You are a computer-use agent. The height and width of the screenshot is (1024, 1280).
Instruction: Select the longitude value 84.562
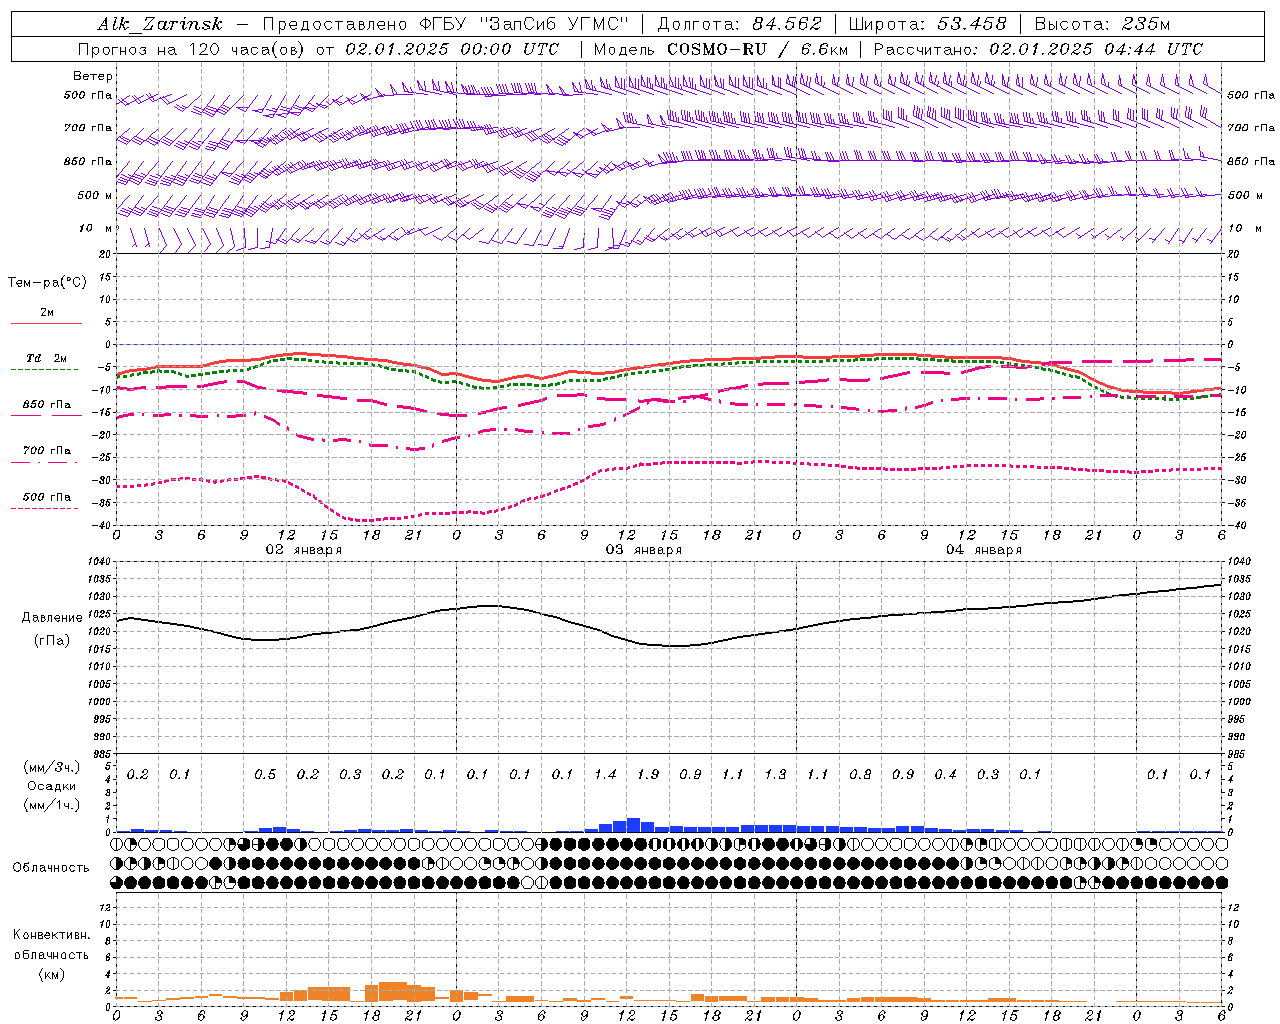click(x=786, y=24)
